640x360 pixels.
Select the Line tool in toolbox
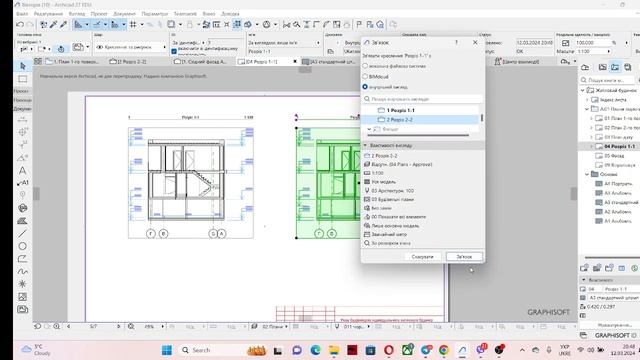(22, 233)
